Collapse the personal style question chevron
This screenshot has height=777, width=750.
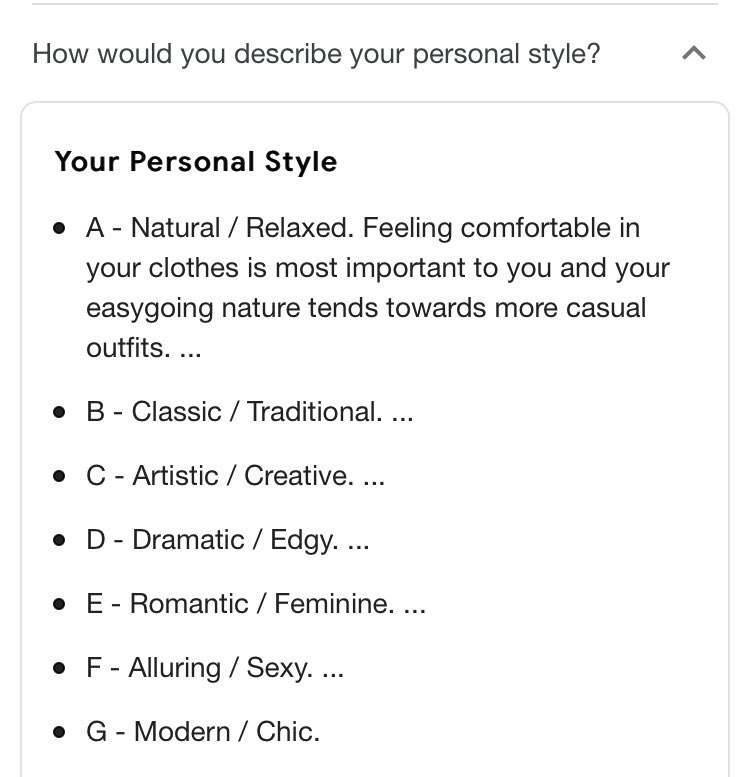pos(693,54)
